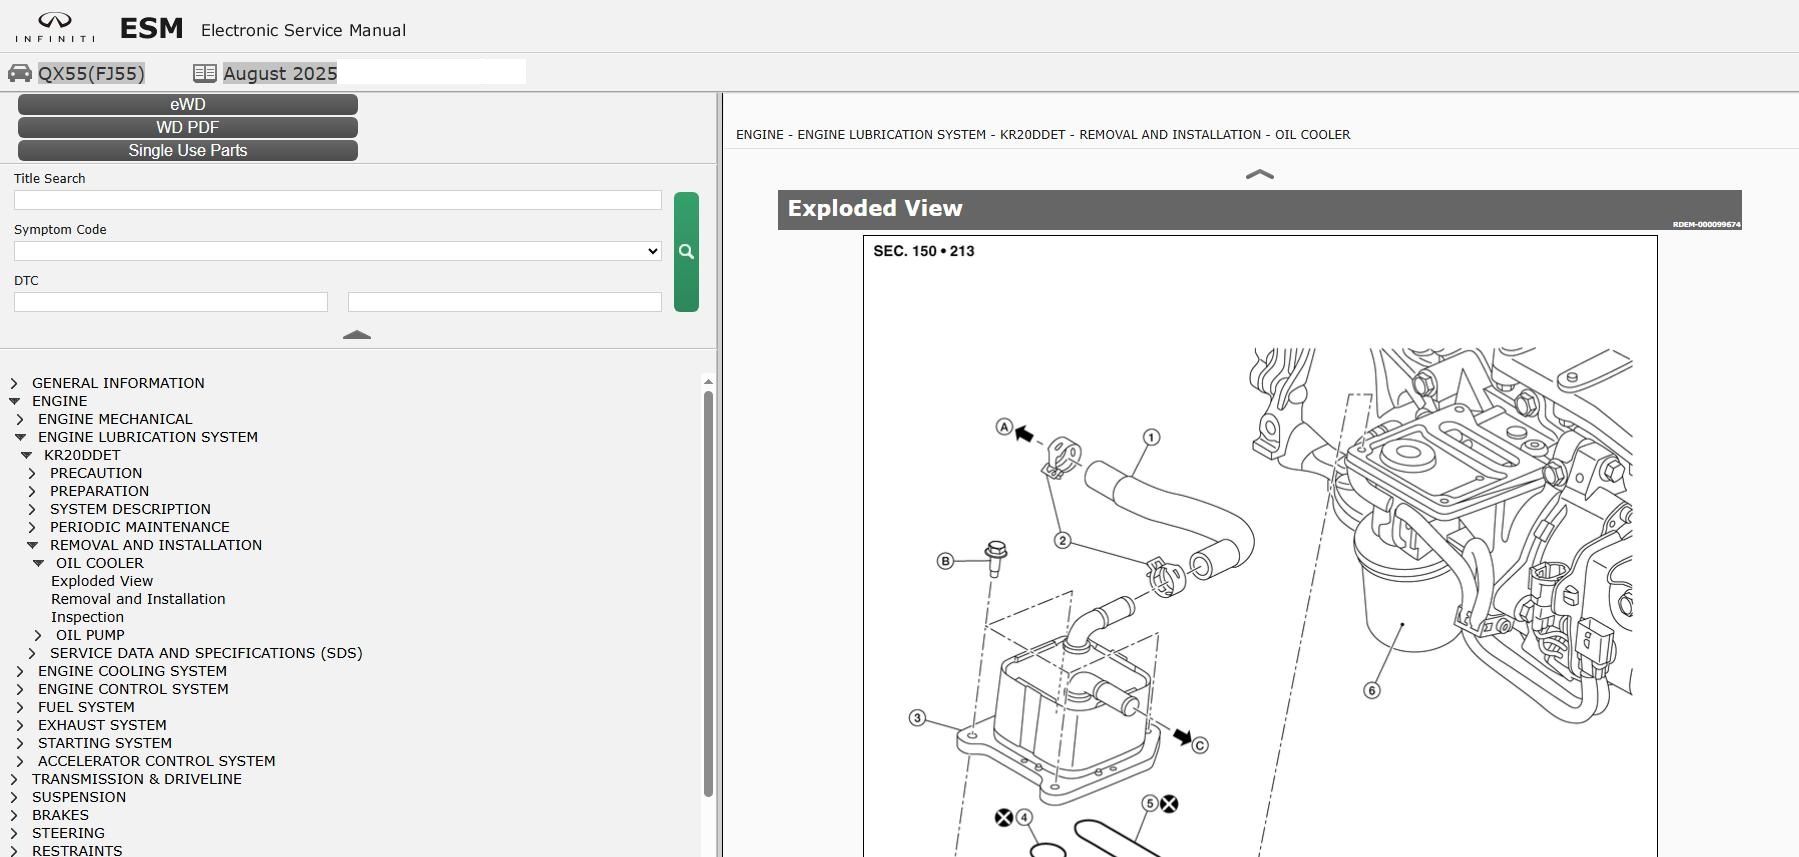Image resolution: width=1799 pixels, height=857 pixels.
Task: Select TRANSMISSION & DRIVELINE entry
Action: pyautogui.click(x=137, y=779)
